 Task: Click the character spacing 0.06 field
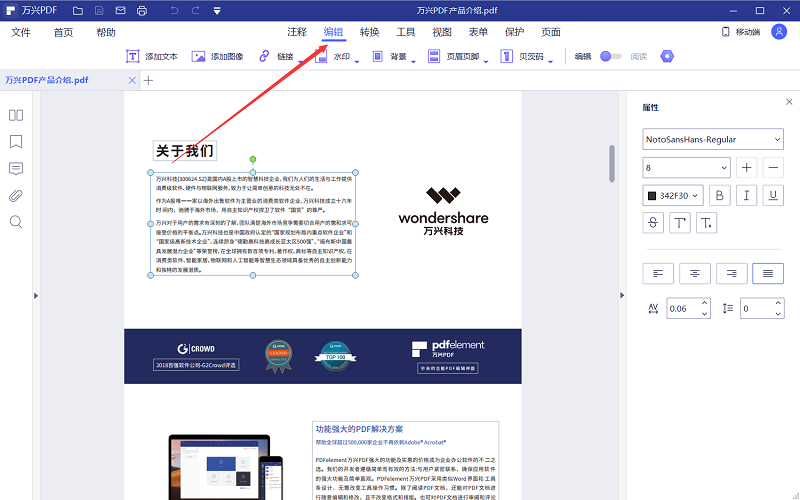pos(688,308)
